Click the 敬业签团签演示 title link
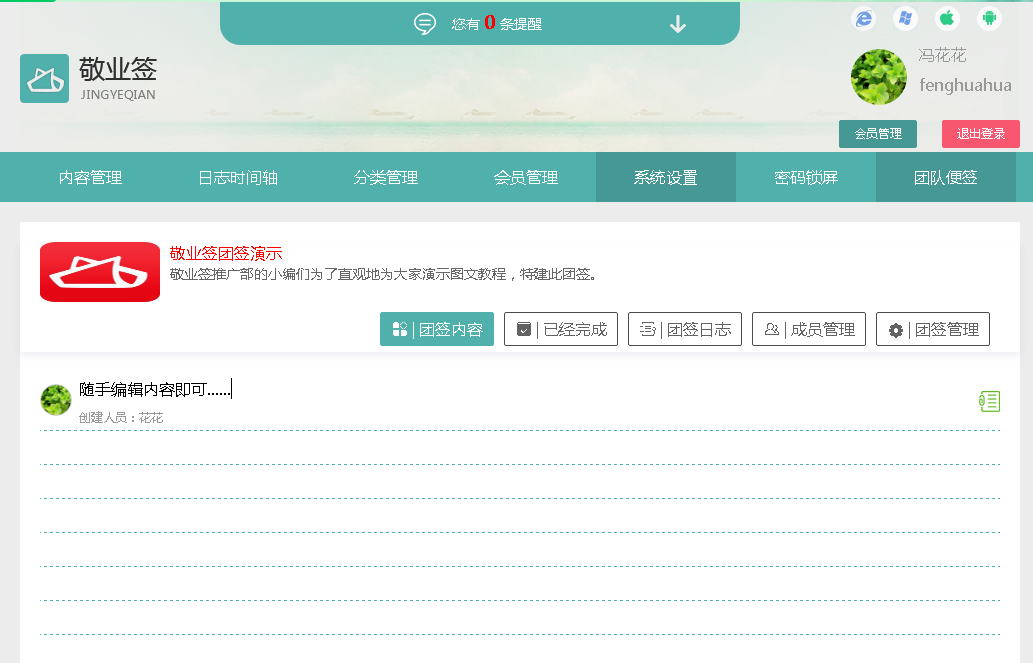 (x=226, y=254)
